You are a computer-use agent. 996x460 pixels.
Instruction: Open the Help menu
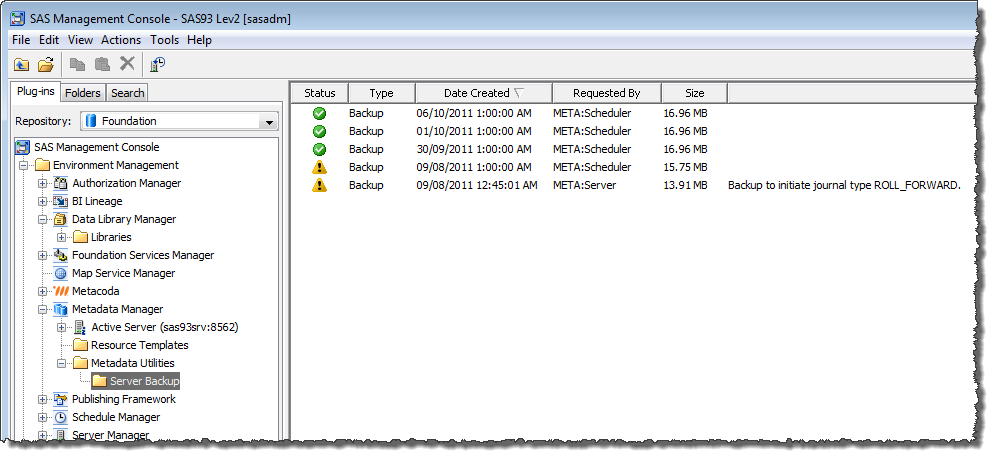(199, 40)
